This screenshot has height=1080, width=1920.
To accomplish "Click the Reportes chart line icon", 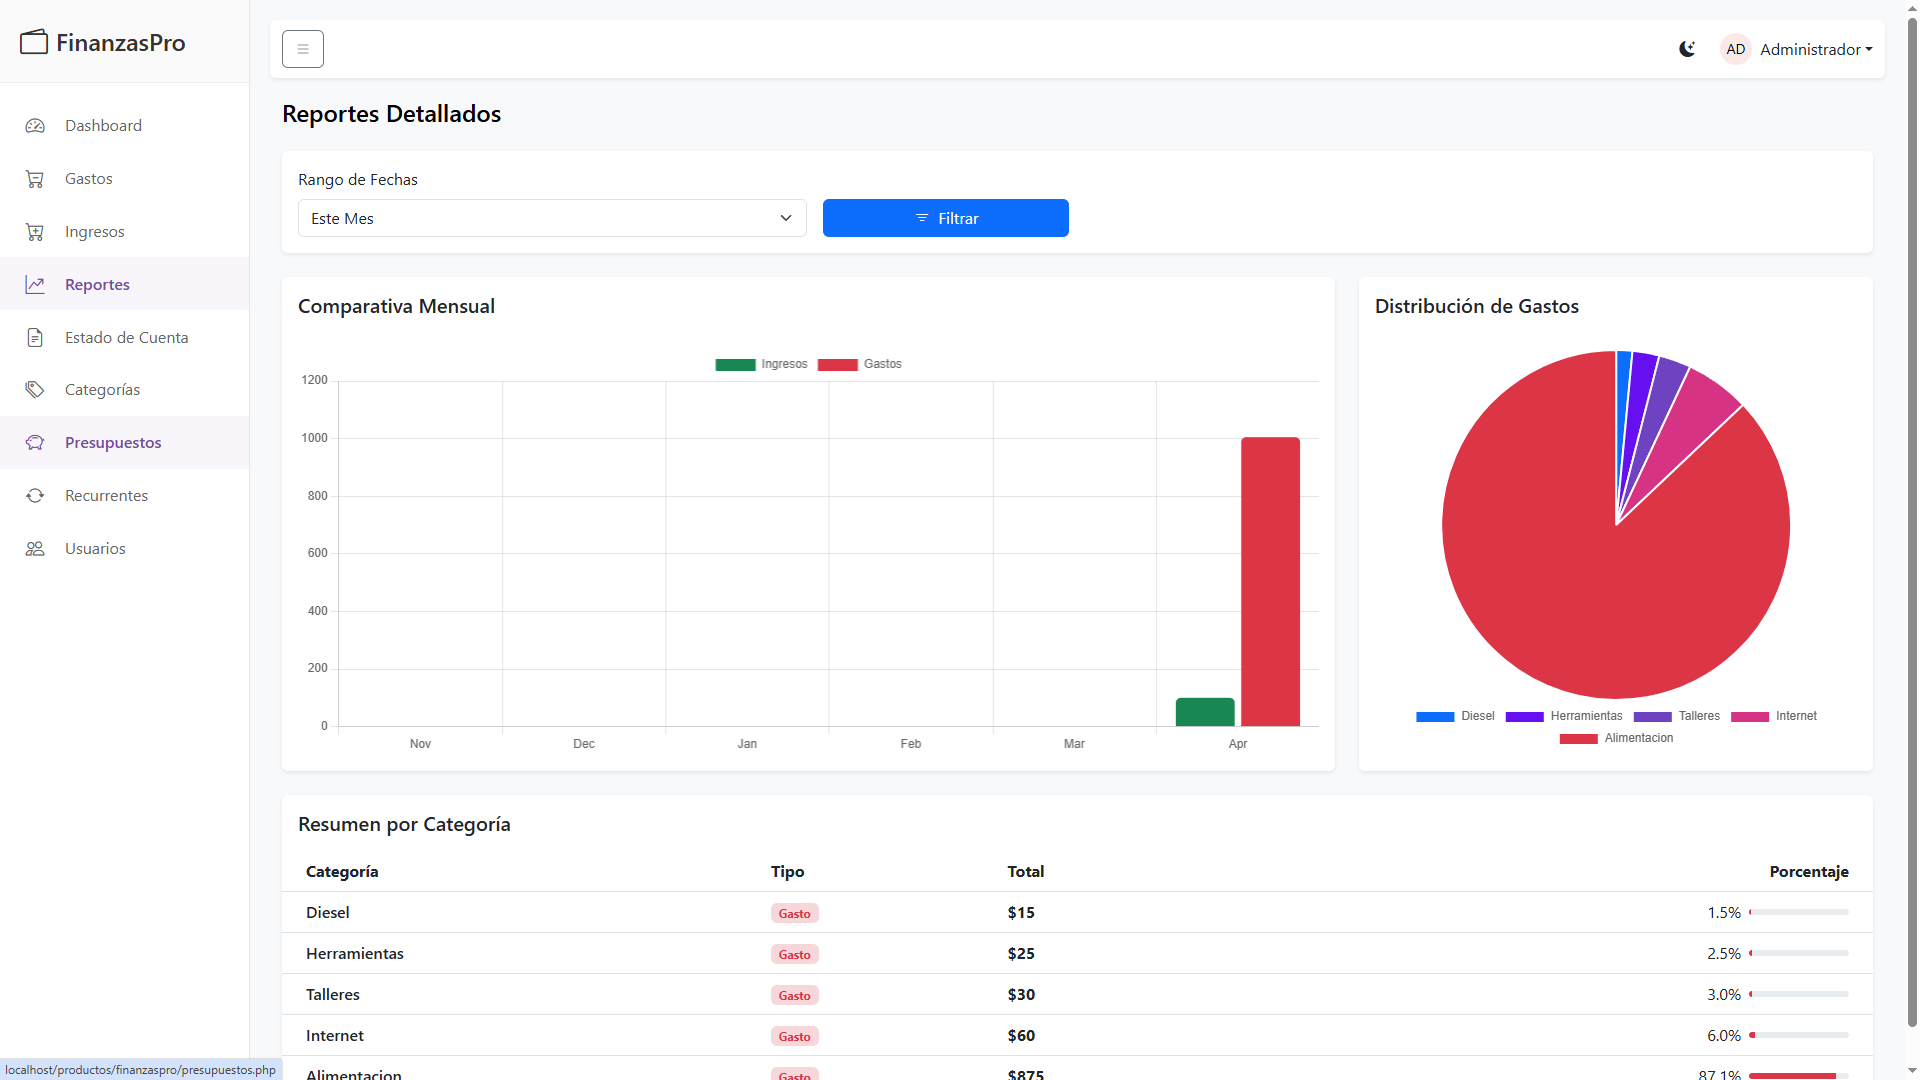I will 35,285.
